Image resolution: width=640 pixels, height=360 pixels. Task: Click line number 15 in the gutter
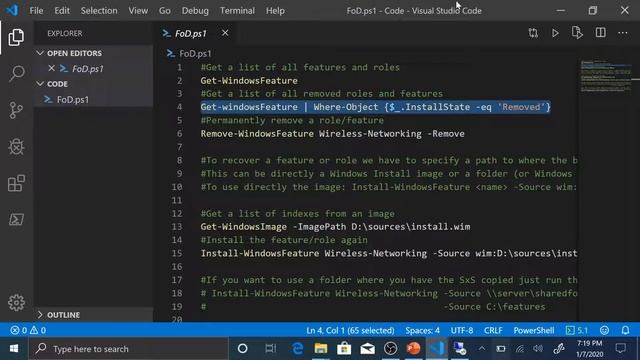(177, 253)
